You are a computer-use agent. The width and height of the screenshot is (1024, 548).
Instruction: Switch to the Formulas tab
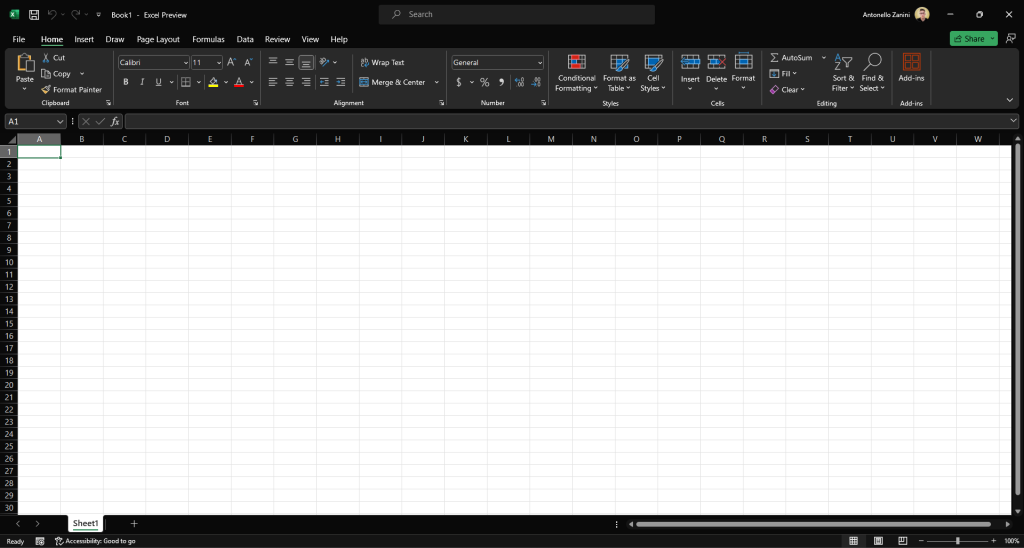click(208, 39)
